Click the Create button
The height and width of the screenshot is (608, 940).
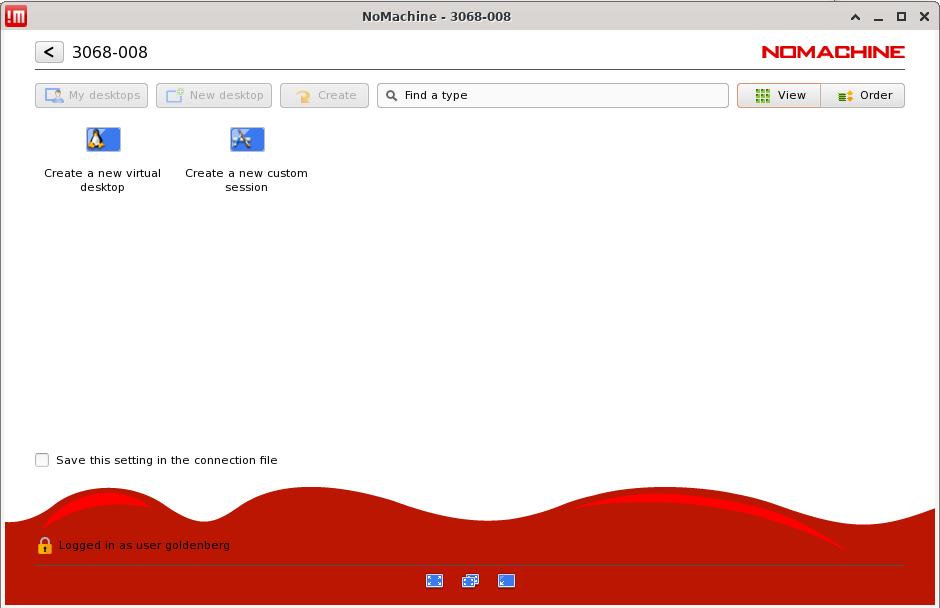pos(324,95)
